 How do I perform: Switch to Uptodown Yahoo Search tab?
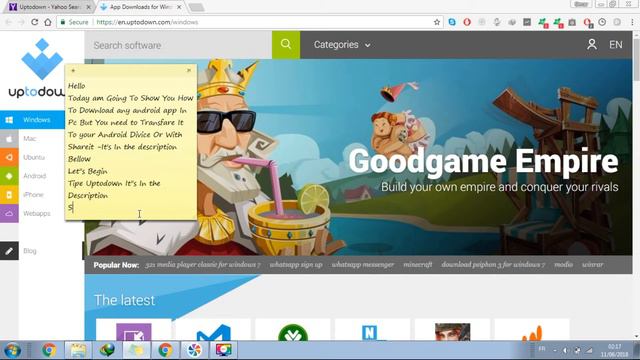coord(49,7)
